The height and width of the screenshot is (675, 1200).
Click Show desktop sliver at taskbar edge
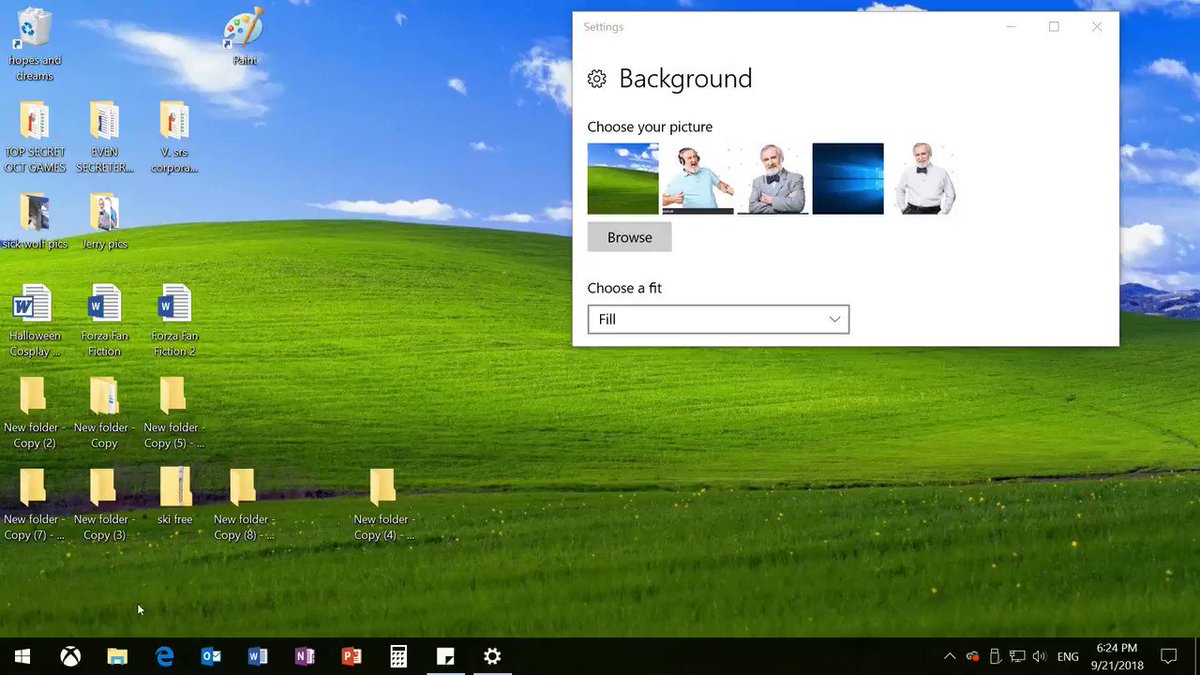pos(1196,657)
